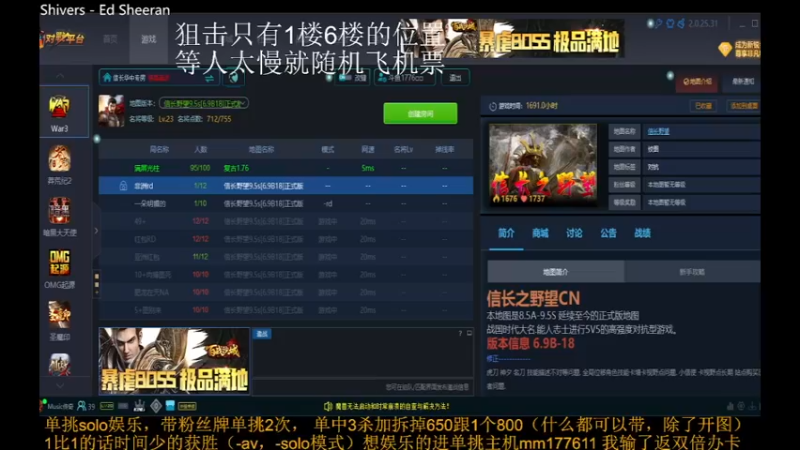Click the gold diamond VIP icon
Viewport: 800px width, 450px height.
pyautogui.click(x=725, y=49)
